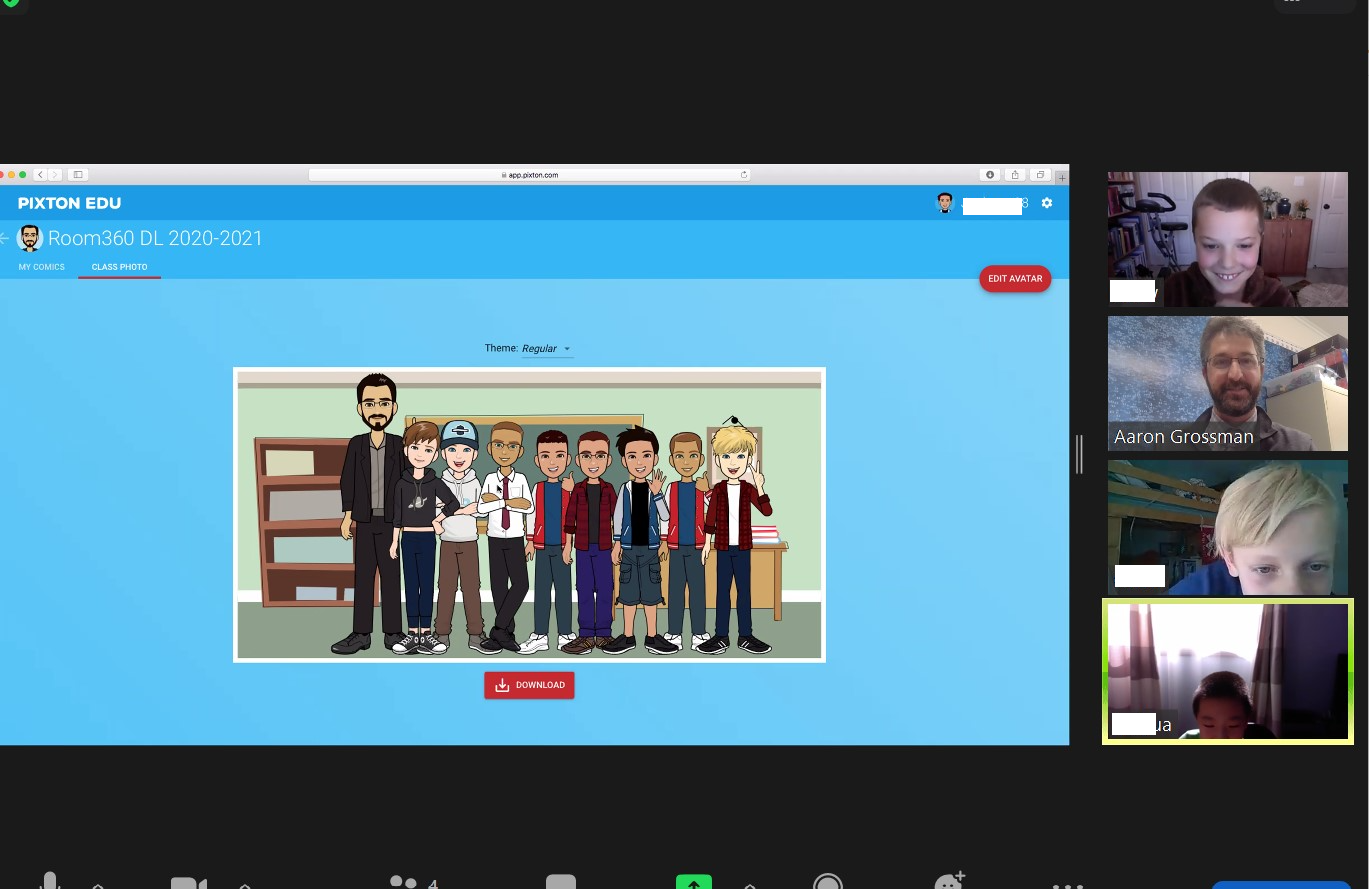Click the green Share Screen icon

pos(693,882)
